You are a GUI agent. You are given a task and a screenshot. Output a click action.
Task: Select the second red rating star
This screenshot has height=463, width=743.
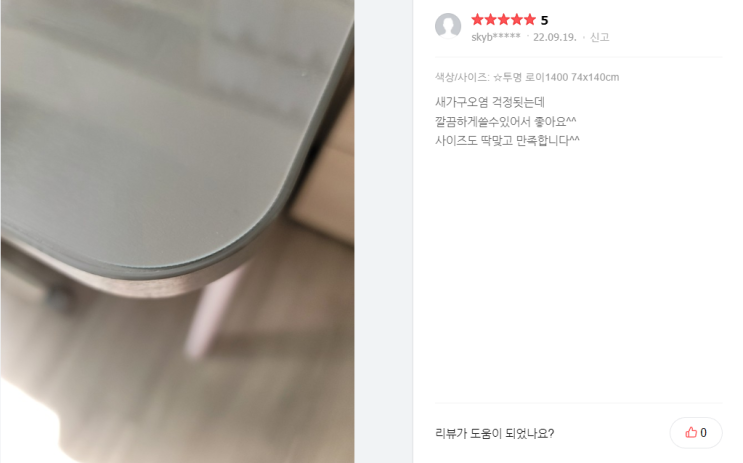pyautogui.click(x=490, y=19)
